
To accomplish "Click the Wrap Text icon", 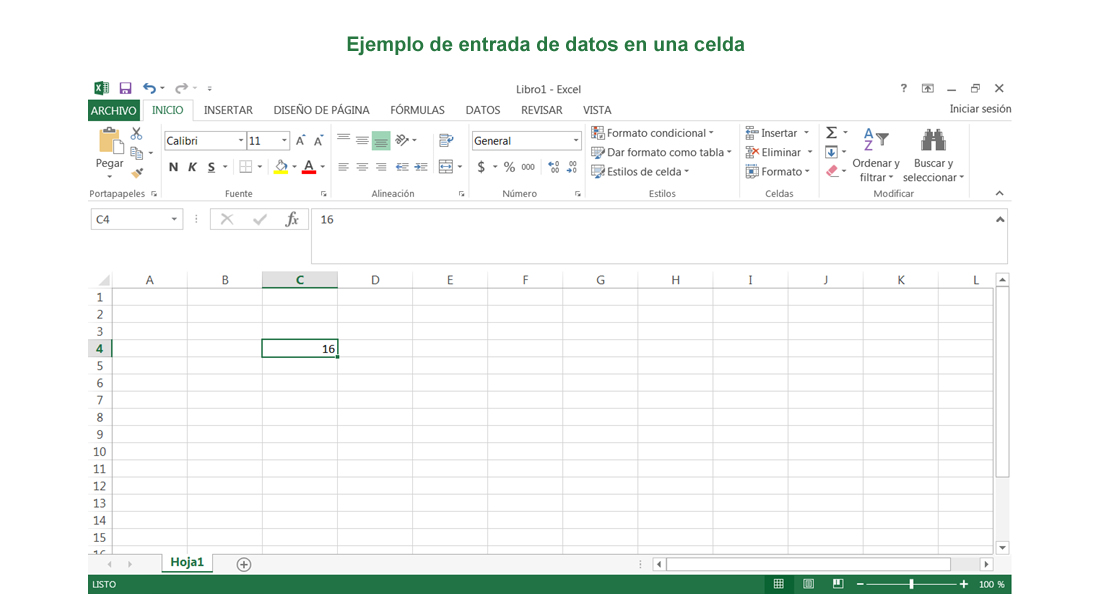I will [445, 140].
